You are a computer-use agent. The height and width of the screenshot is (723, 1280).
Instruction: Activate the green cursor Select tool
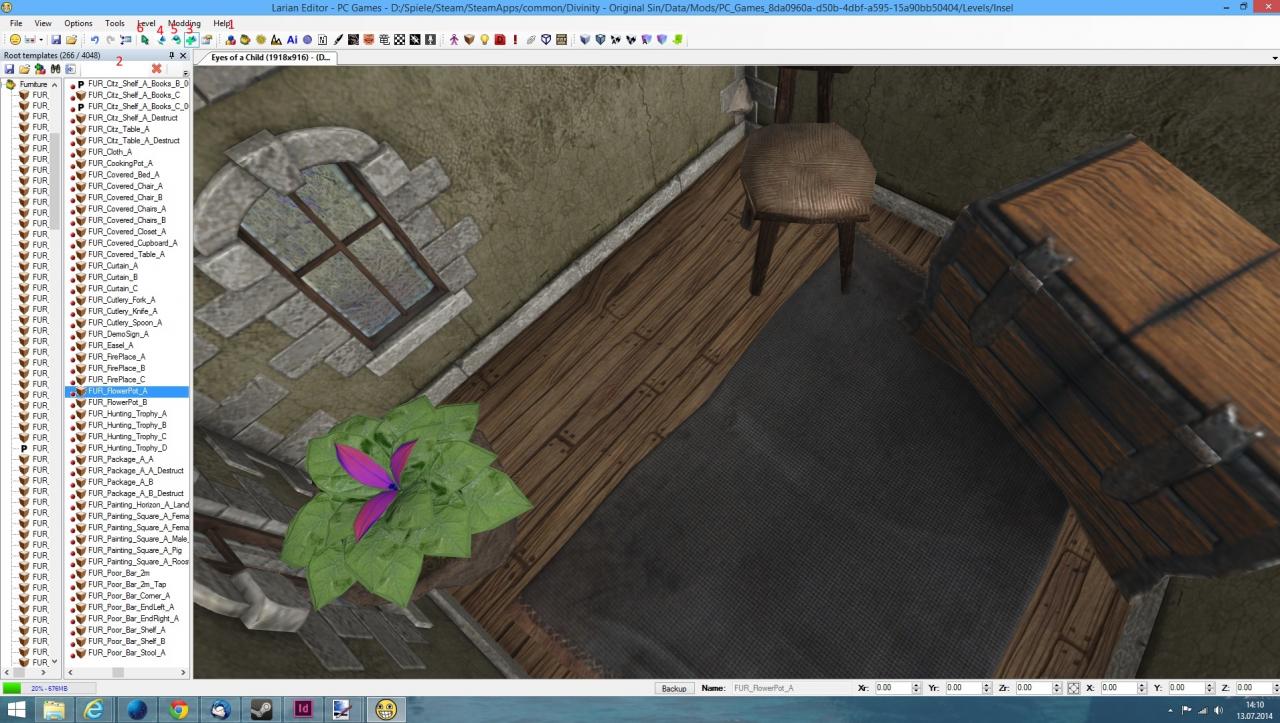145,40
